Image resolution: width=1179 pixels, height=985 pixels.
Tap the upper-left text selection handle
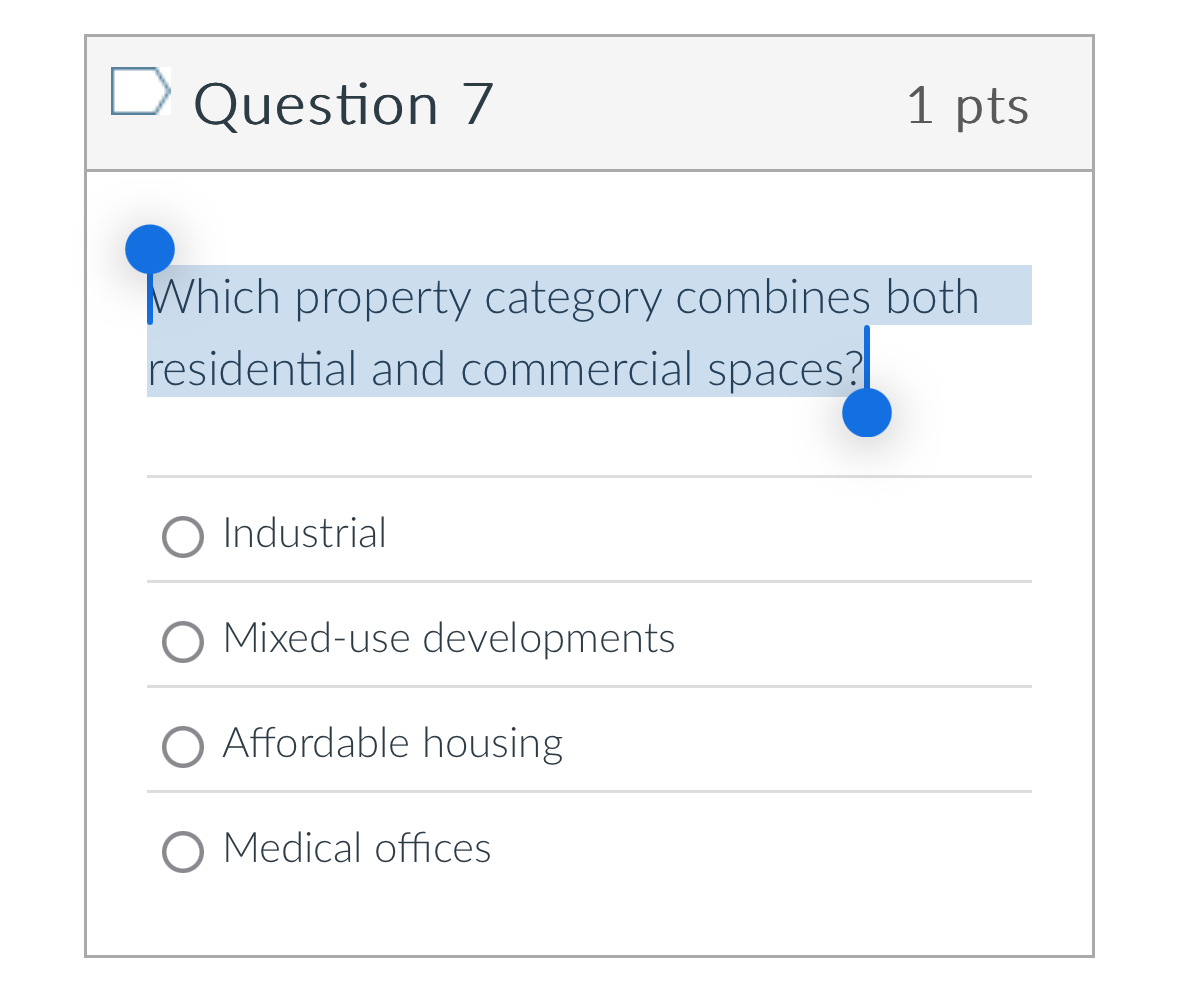click(150, 247)
